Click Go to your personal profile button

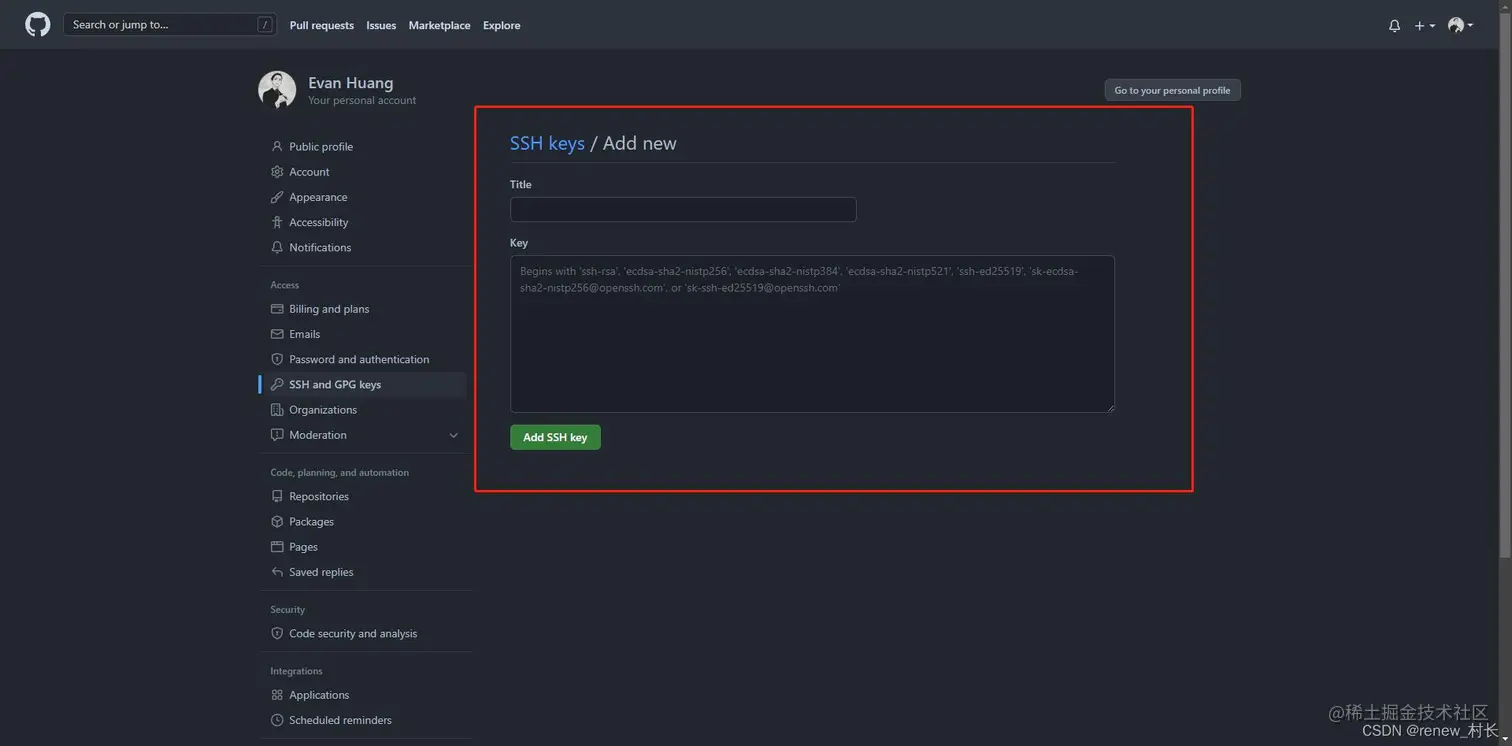coord(1172,90)
